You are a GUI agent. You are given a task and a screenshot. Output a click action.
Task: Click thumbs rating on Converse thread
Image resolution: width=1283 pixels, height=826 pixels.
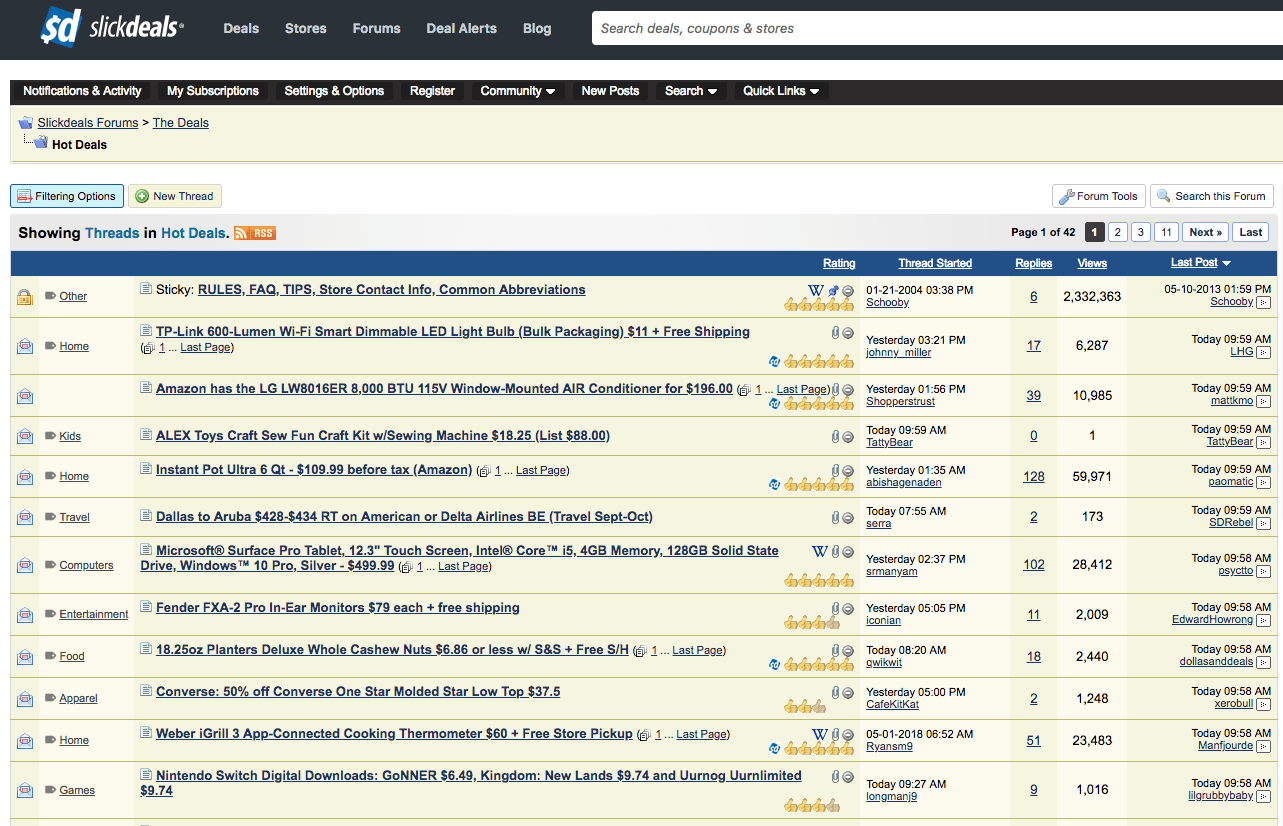coord(805,706)
